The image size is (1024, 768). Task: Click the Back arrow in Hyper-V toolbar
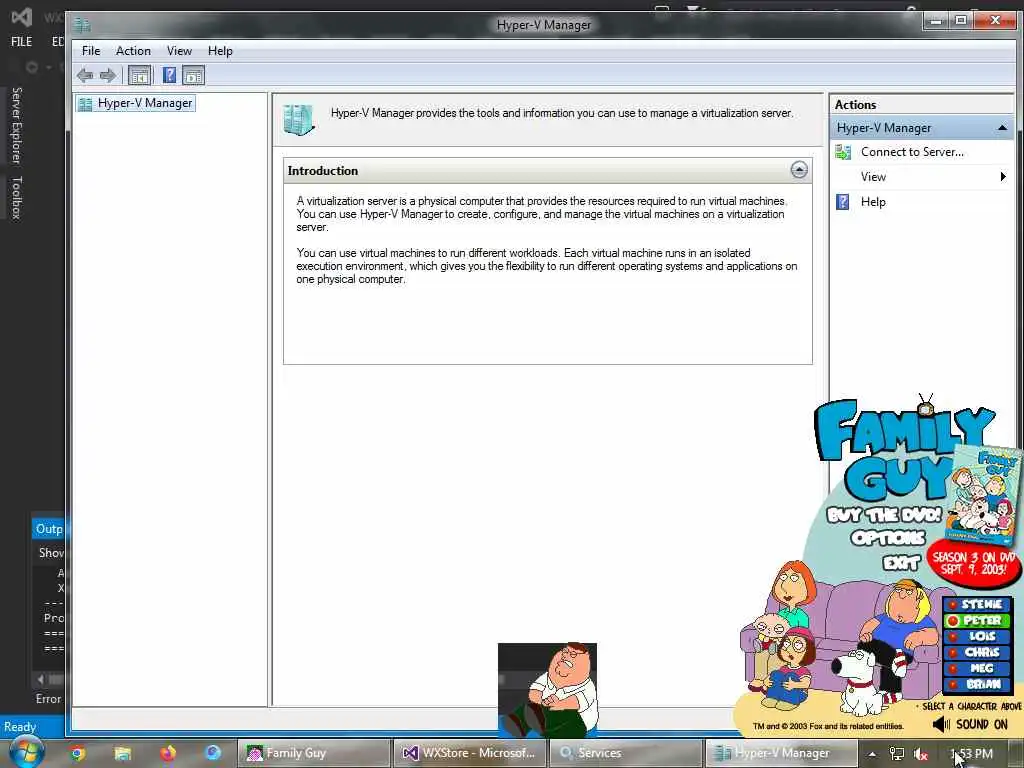85,75
